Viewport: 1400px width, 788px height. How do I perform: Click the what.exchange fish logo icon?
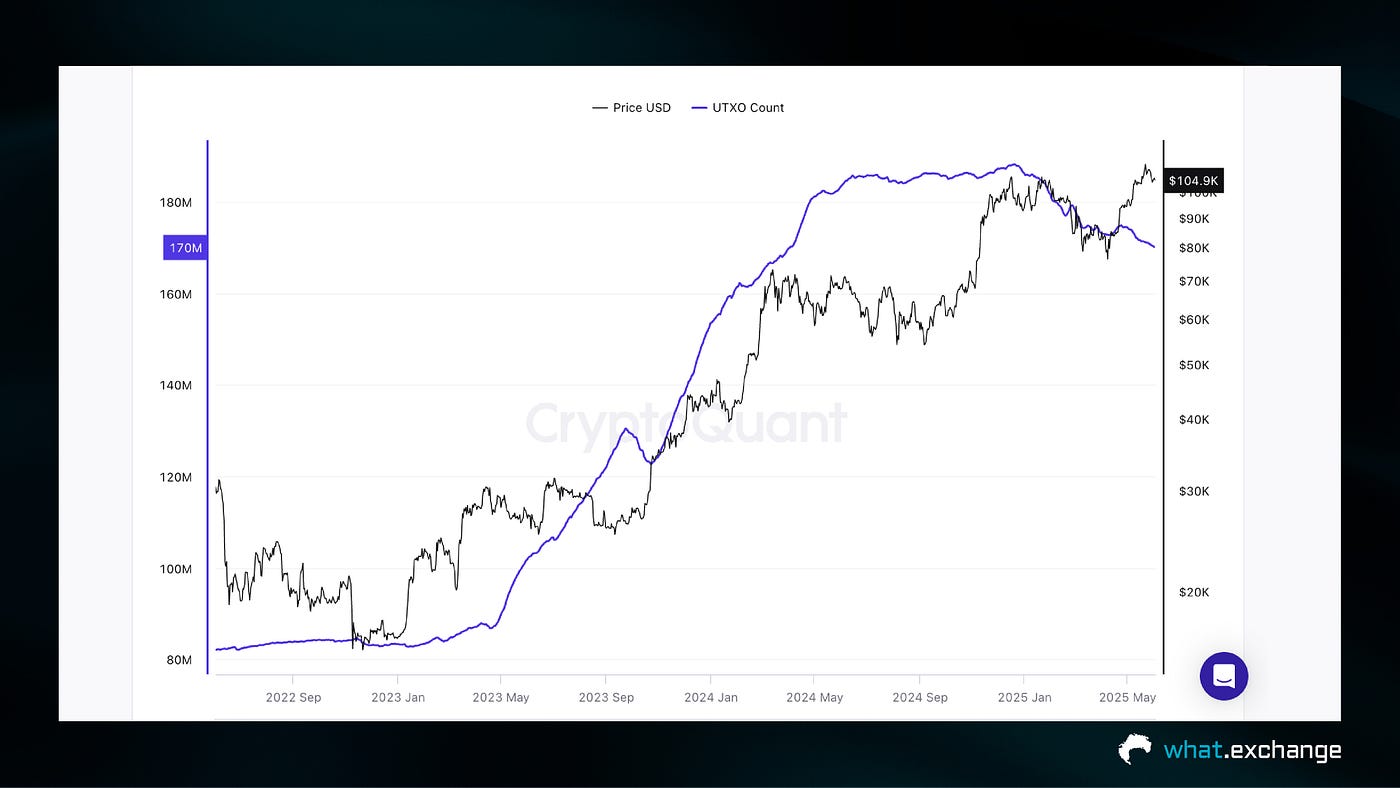pos(1133,749)
